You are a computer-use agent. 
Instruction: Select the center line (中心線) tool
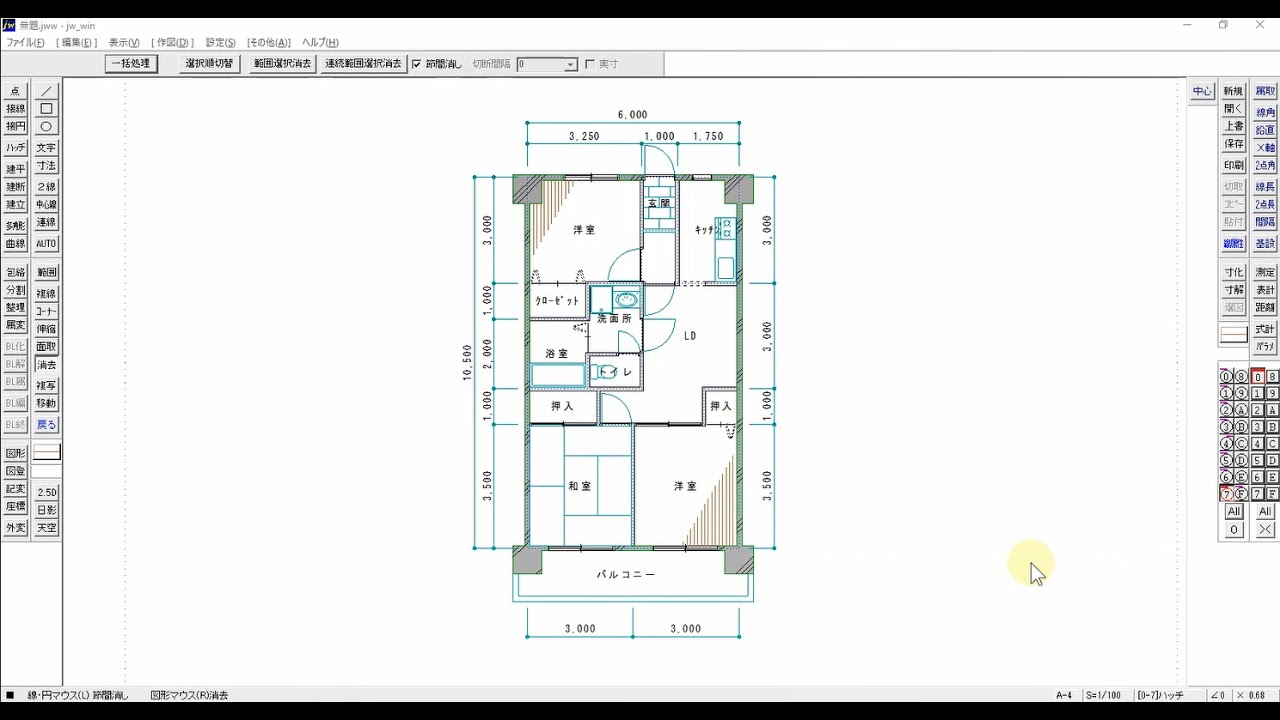point(46,205)
